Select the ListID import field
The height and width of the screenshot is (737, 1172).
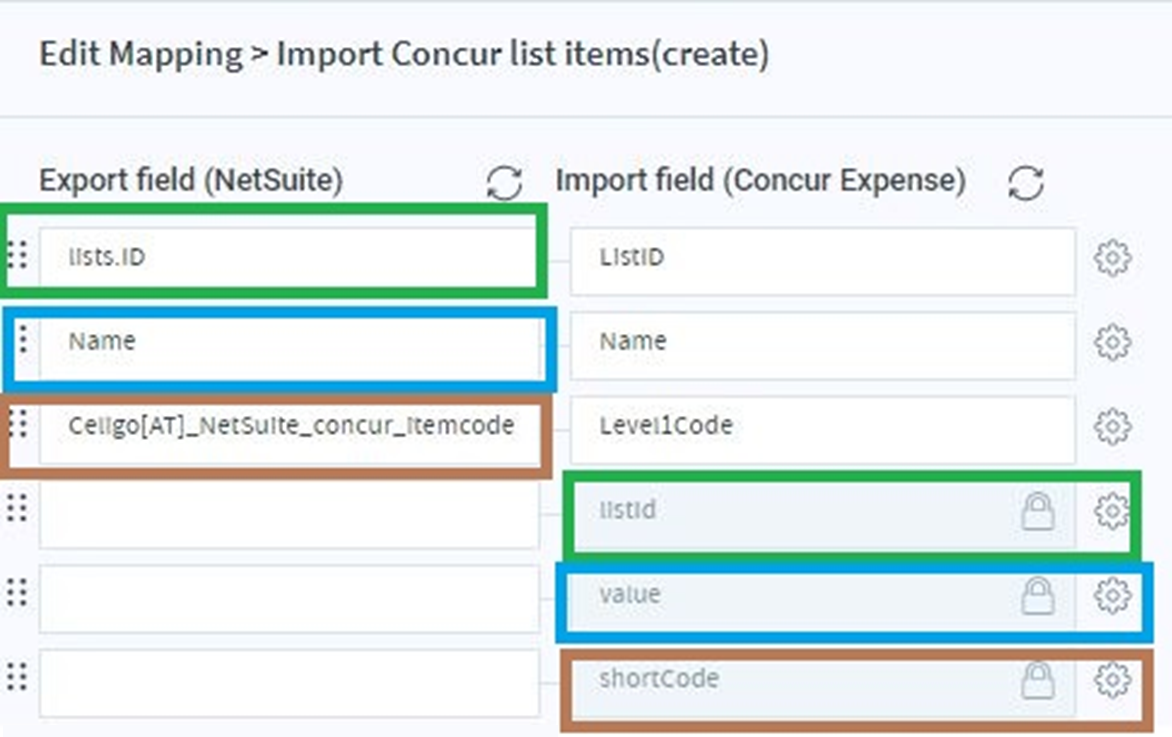[823, 262]
